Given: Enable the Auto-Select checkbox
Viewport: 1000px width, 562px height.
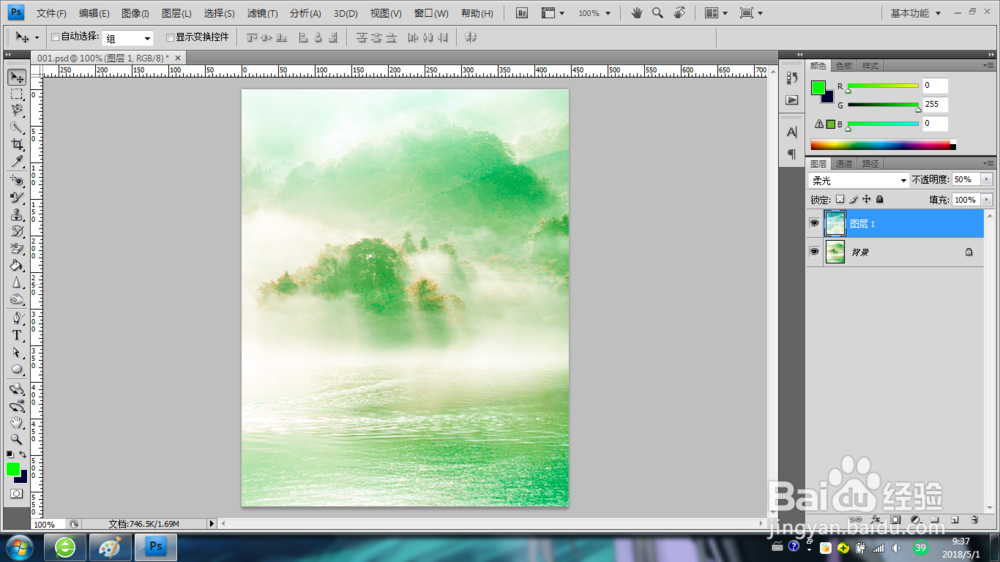Looking at the screenshot, I should 55,37.
